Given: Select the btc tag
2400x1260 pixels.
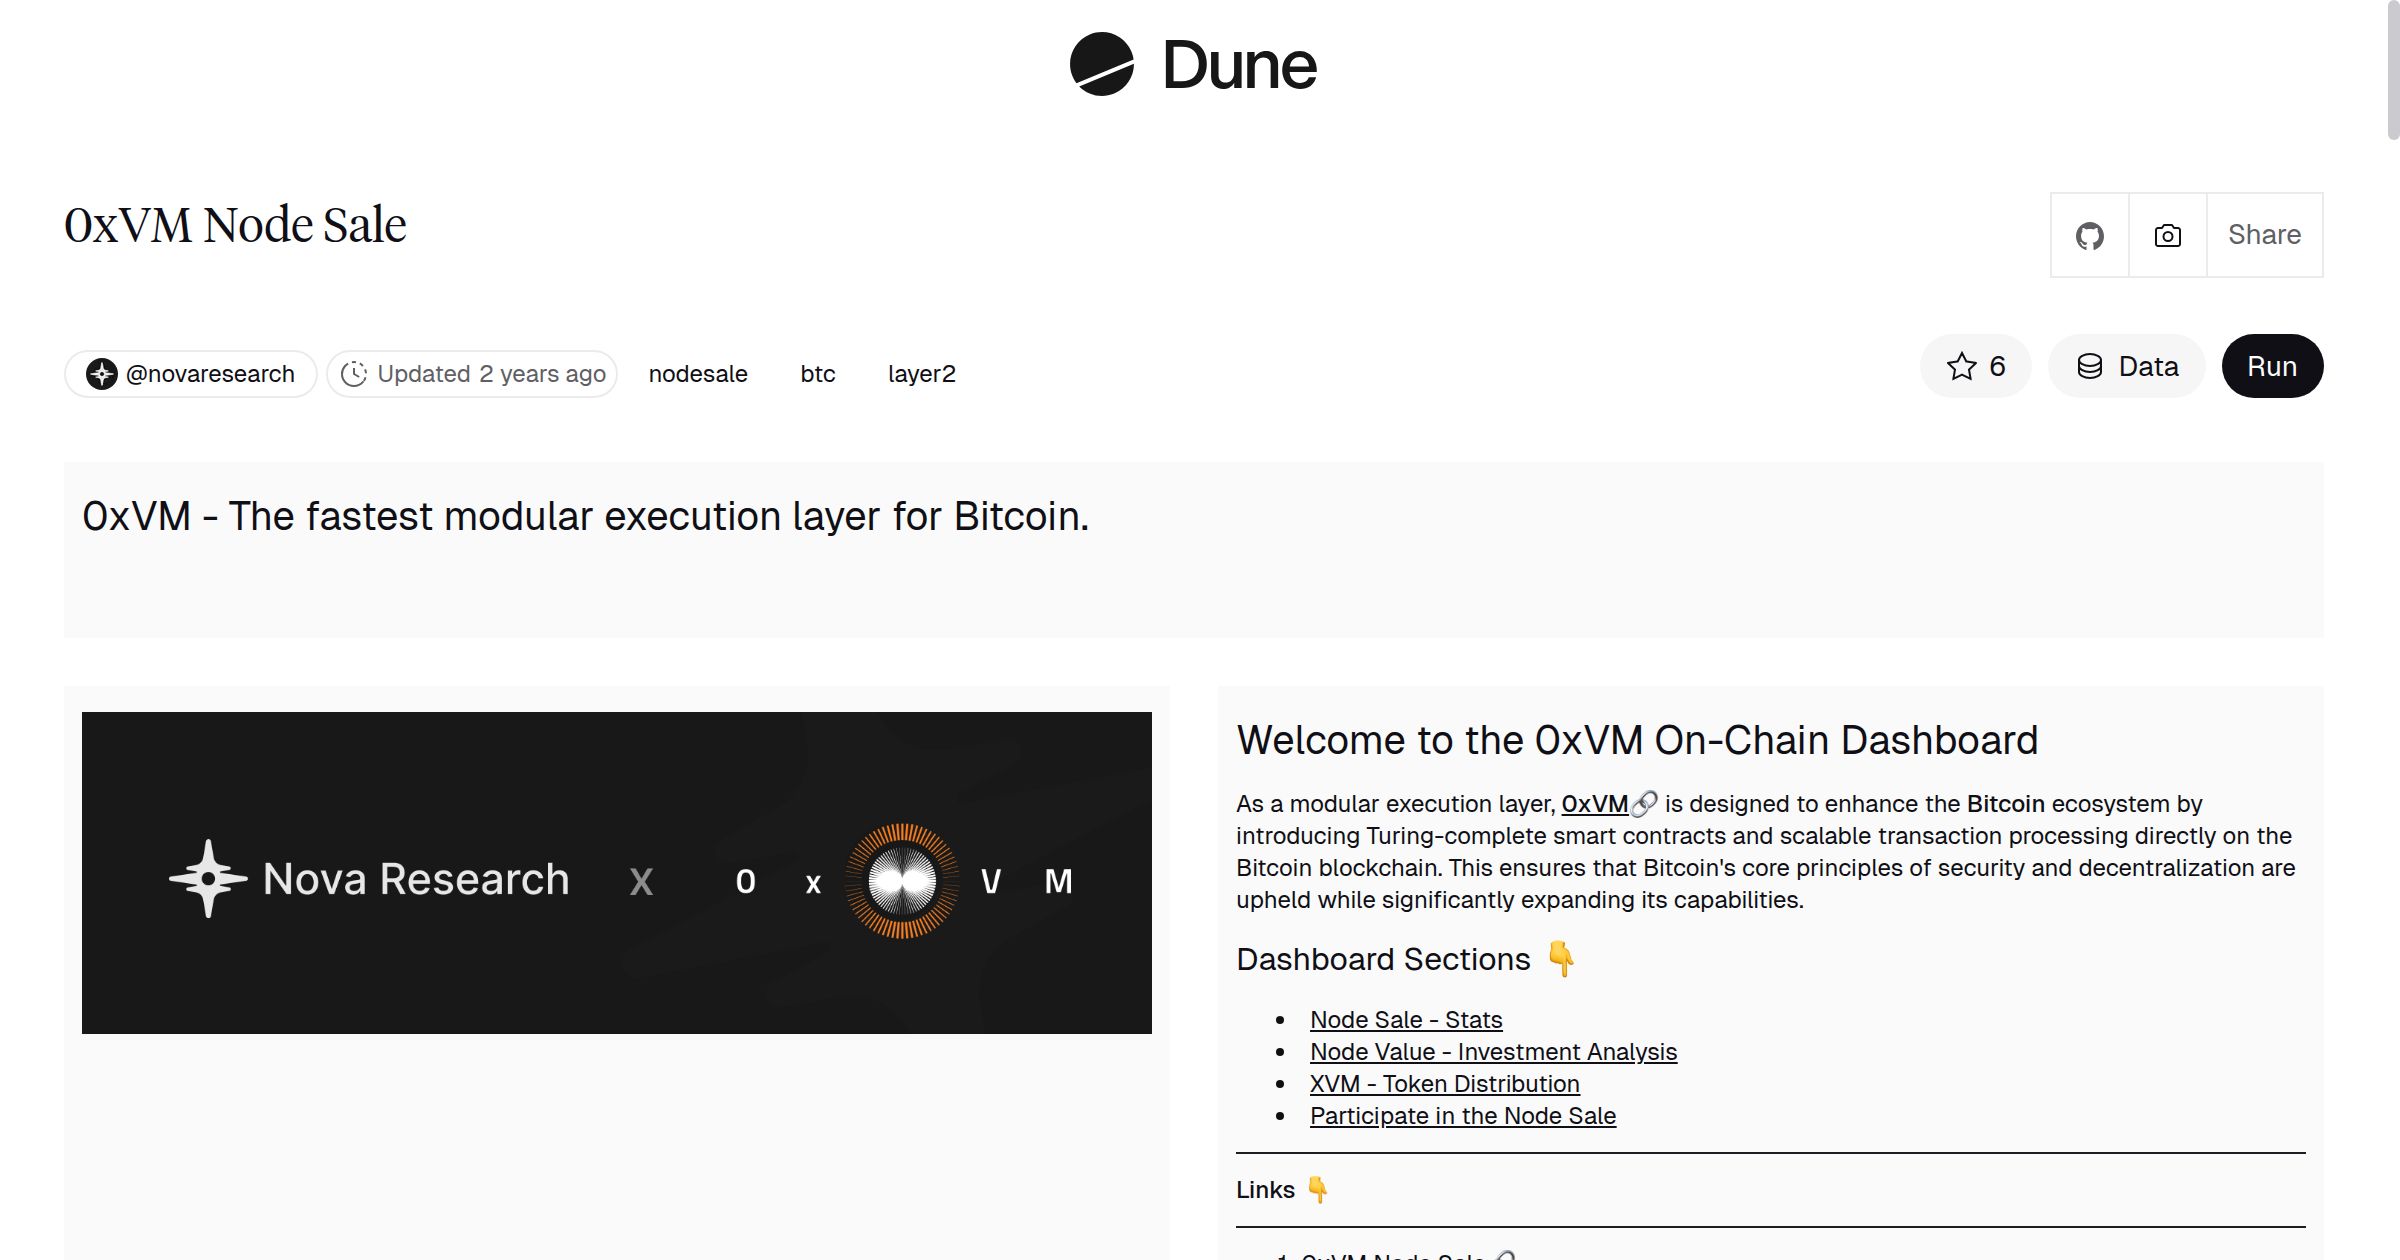Looking at the screenshot, I should (x=817, y=373).
